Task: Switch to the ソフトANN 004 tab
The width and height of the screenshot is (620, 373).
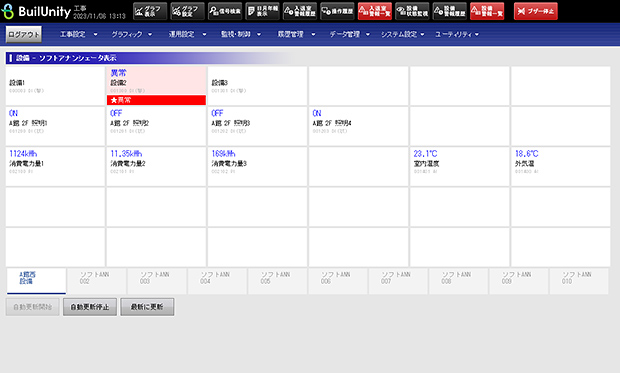Action: coord(217,281)
